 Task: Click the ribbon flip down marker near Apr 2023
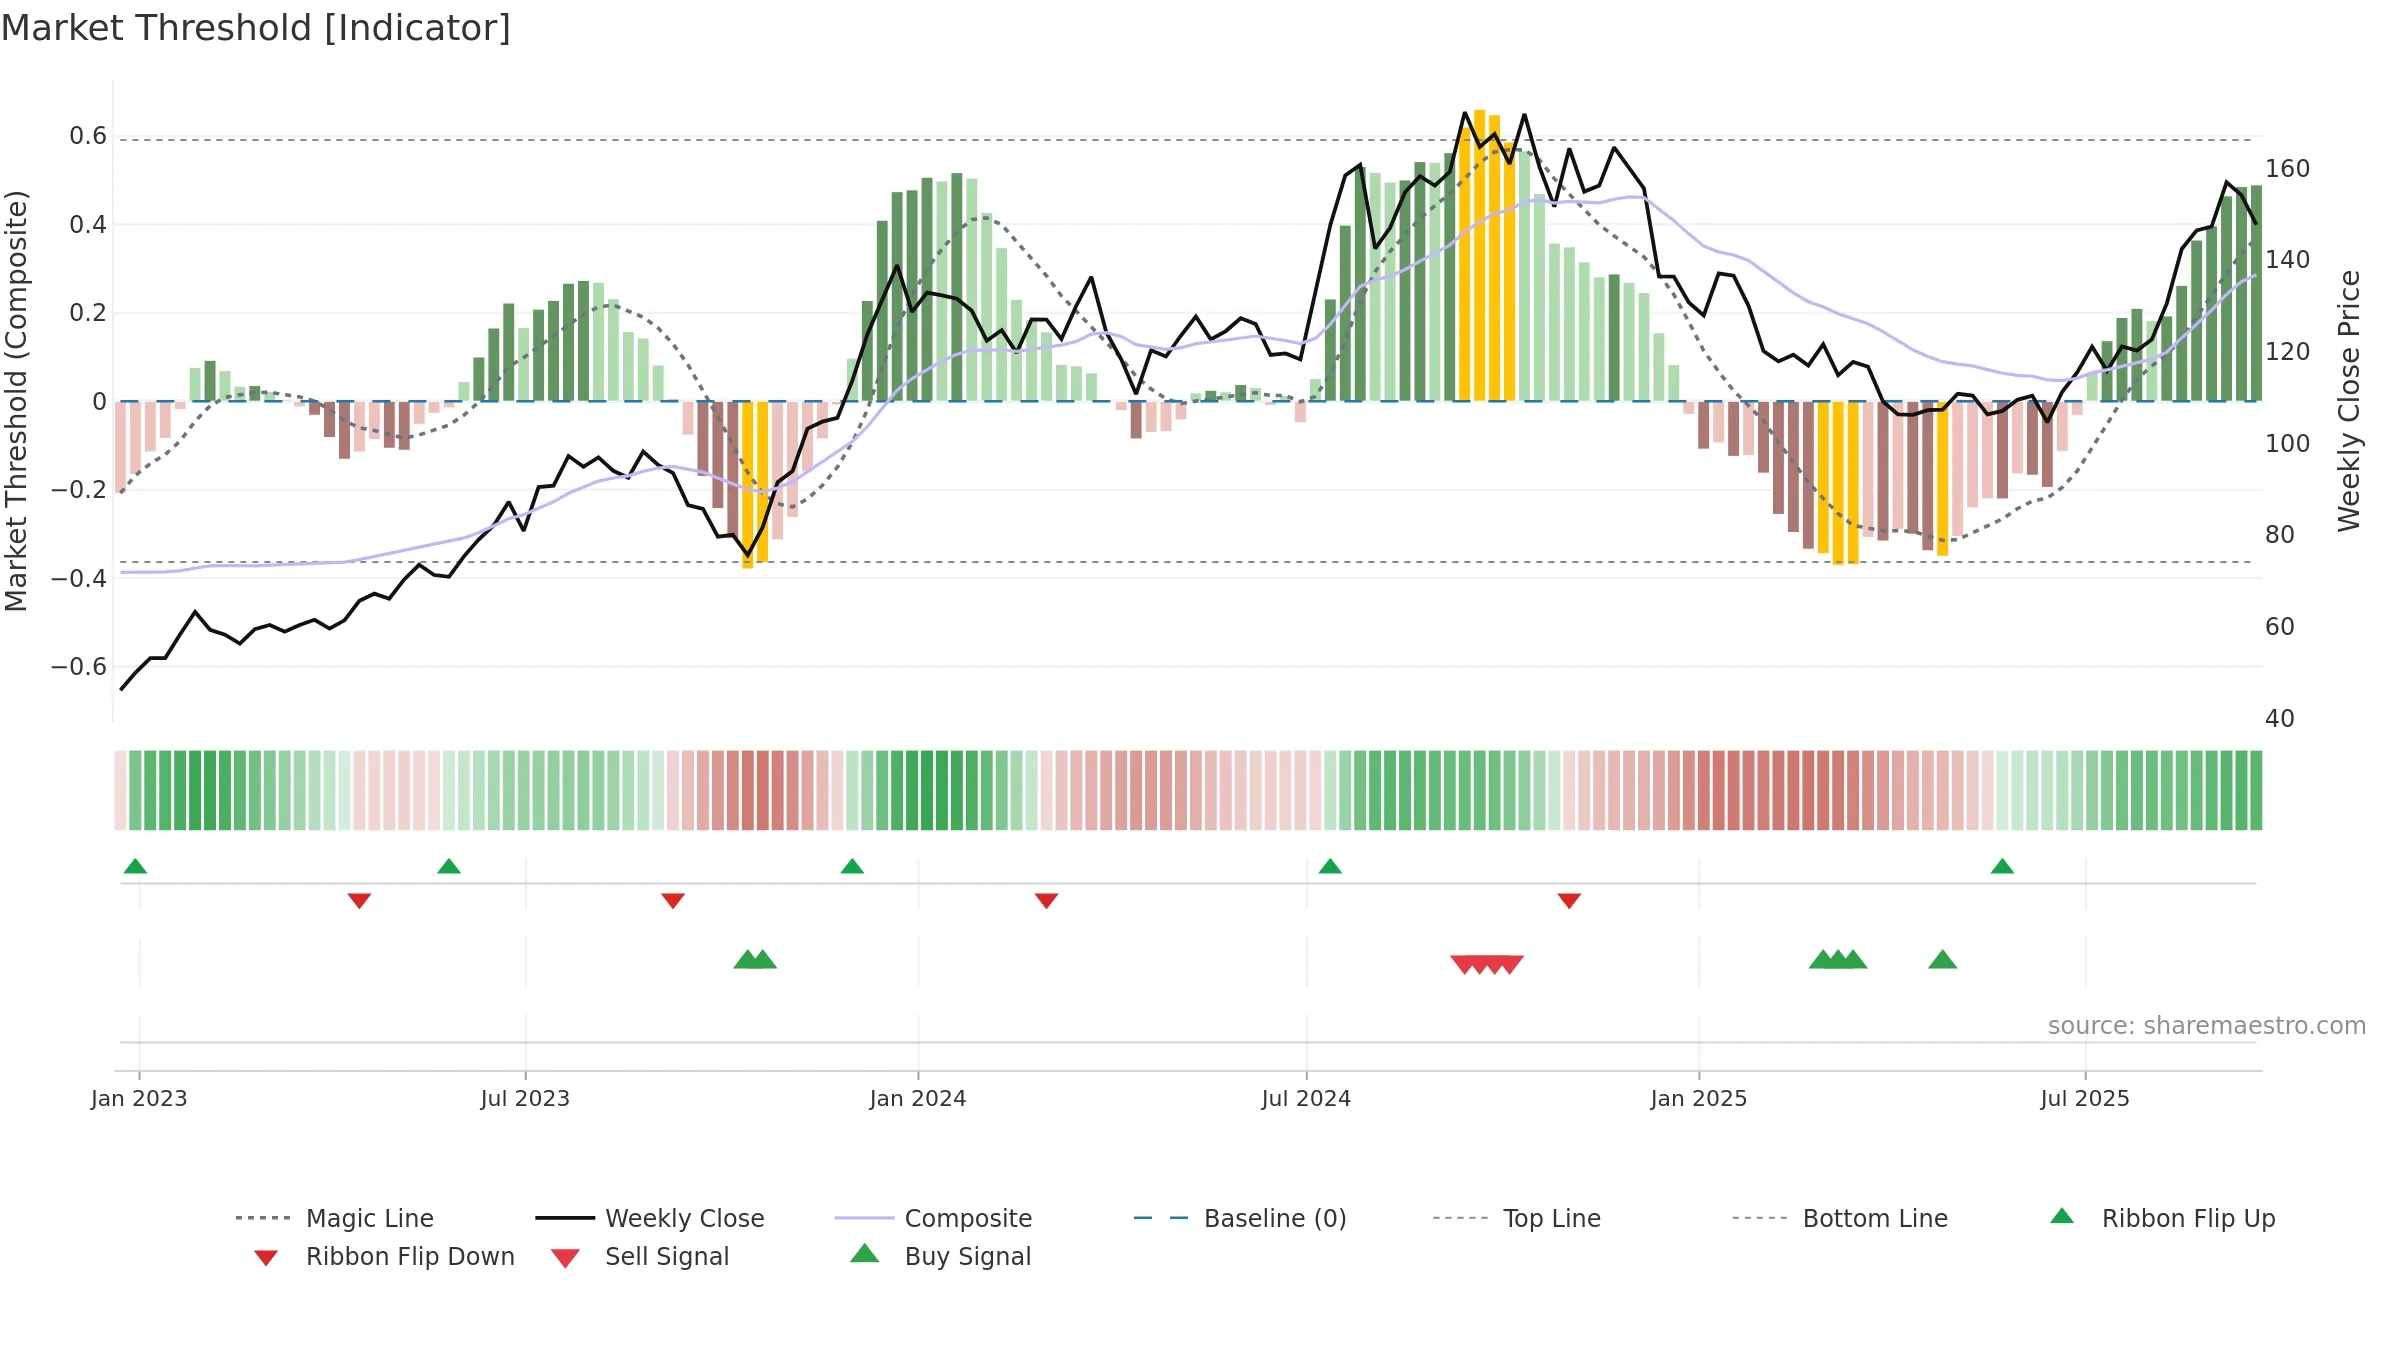pos(359,901)
